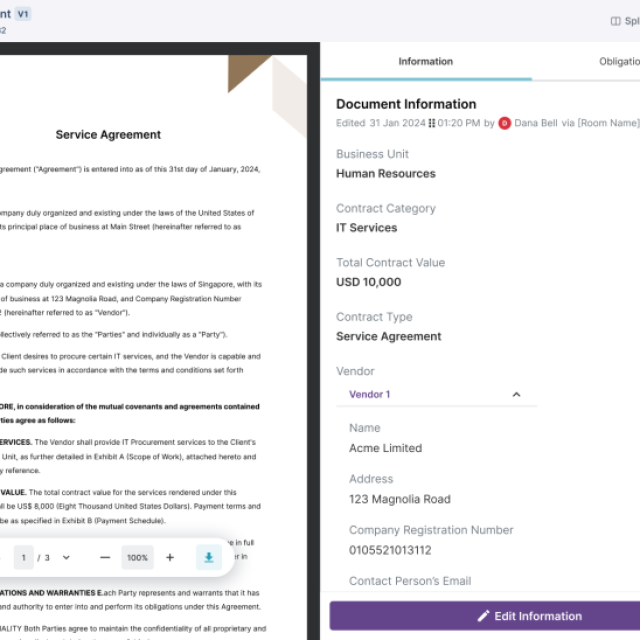This screenshot has width=640, height=640.
Task: Select the Company Registration Number value
Action: click(390, 550)
